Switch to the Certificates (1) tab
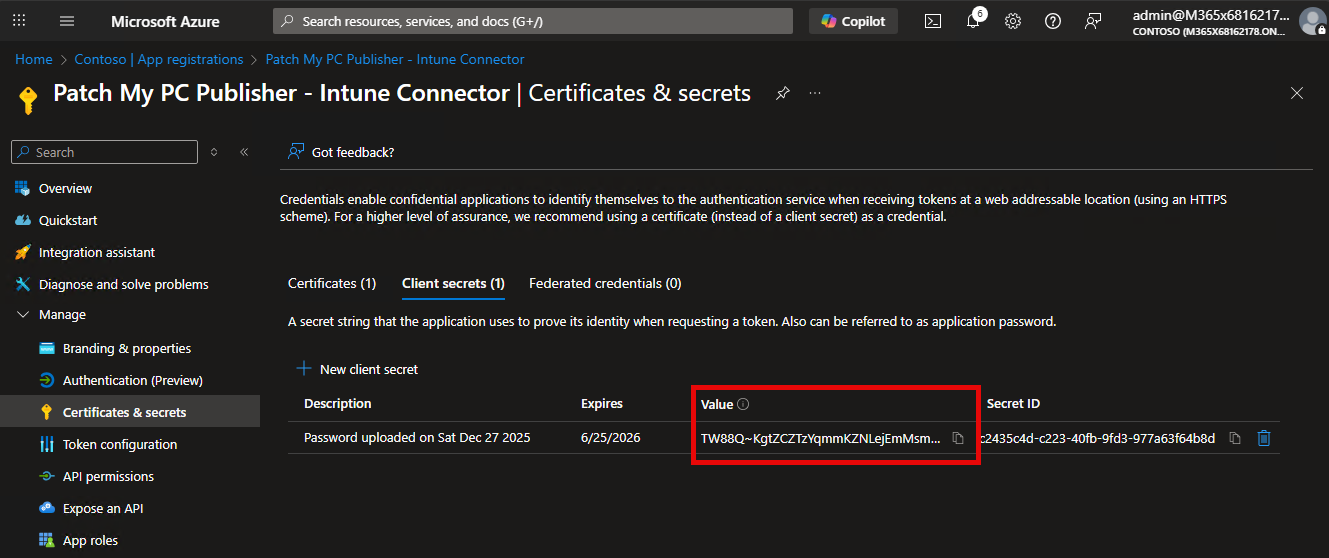The width and height of the screenshot is (1329, 558). click(332, 283)
